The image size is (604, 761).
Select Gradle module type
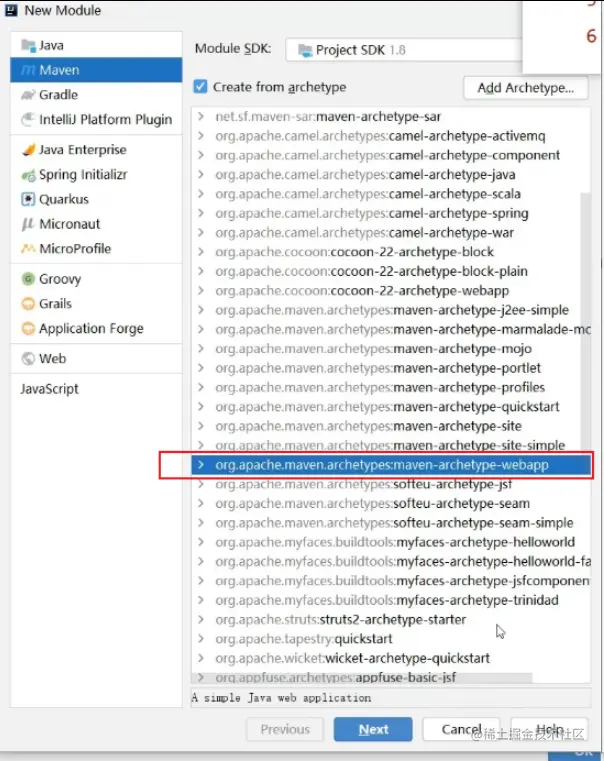click(x=96, y=95)
